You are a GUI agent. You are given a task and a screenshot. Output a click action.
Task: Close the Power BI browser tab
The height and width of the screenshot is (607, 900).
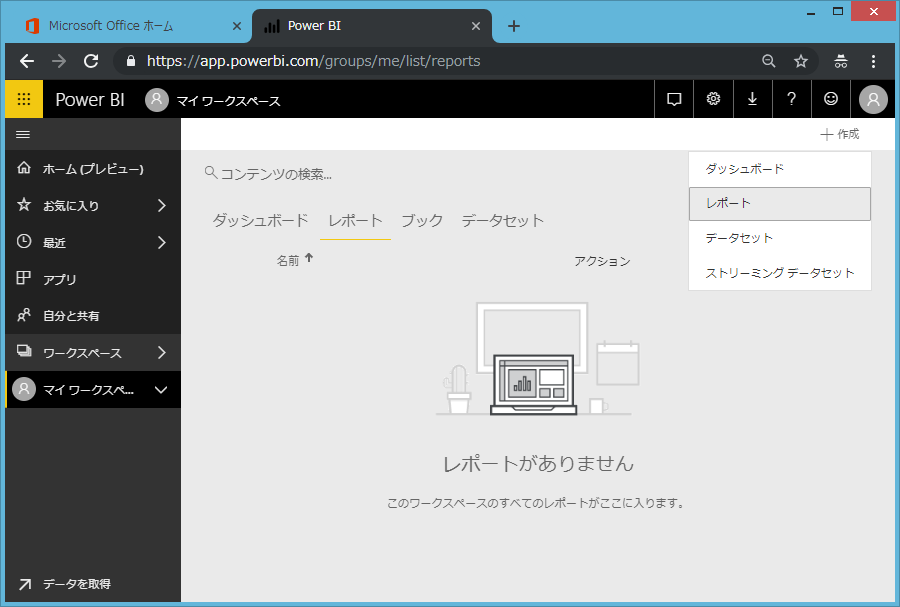click(476, 26)
